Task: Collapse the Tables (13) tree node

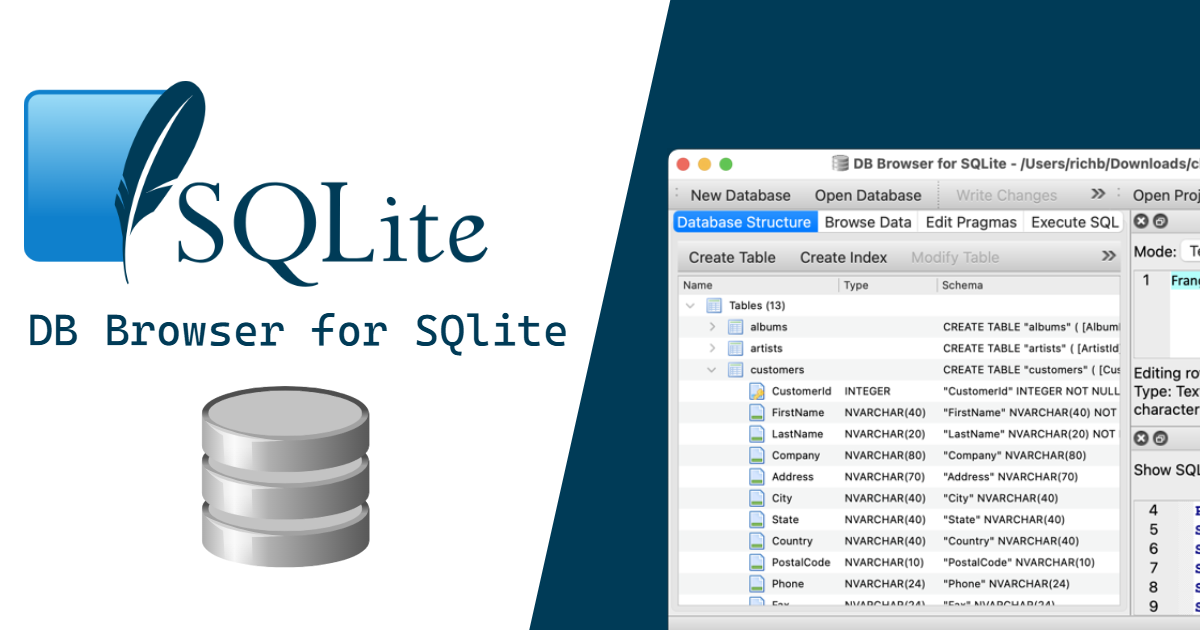Action: pyautogui.click(x=690, y=305)
